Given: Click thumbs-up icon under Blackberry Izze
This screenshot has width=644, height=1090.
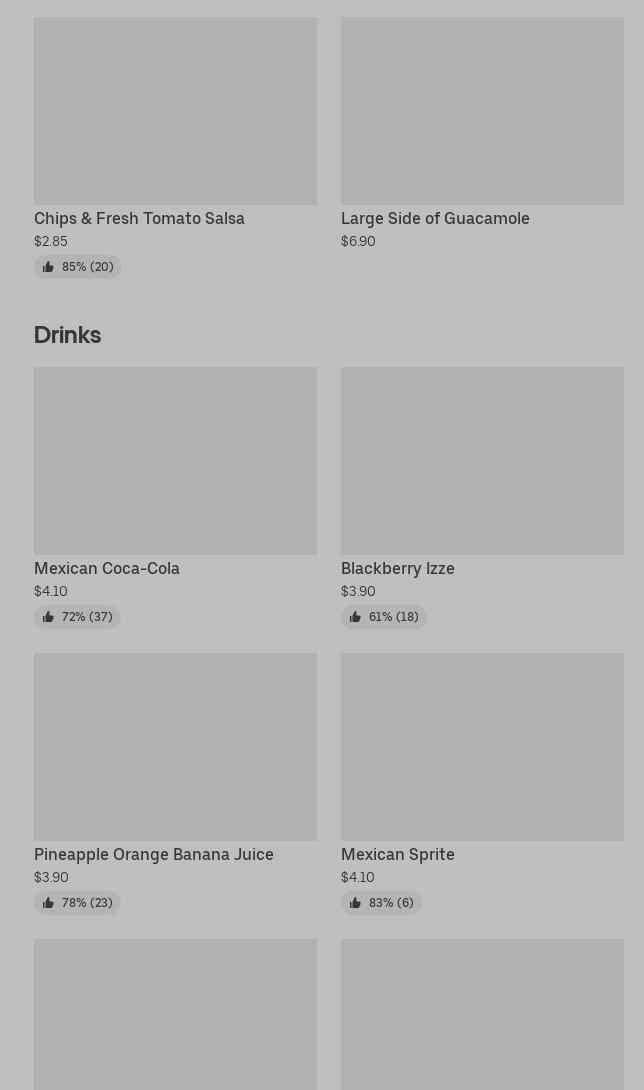Looking at the screenshot, I should click(355, 617).
